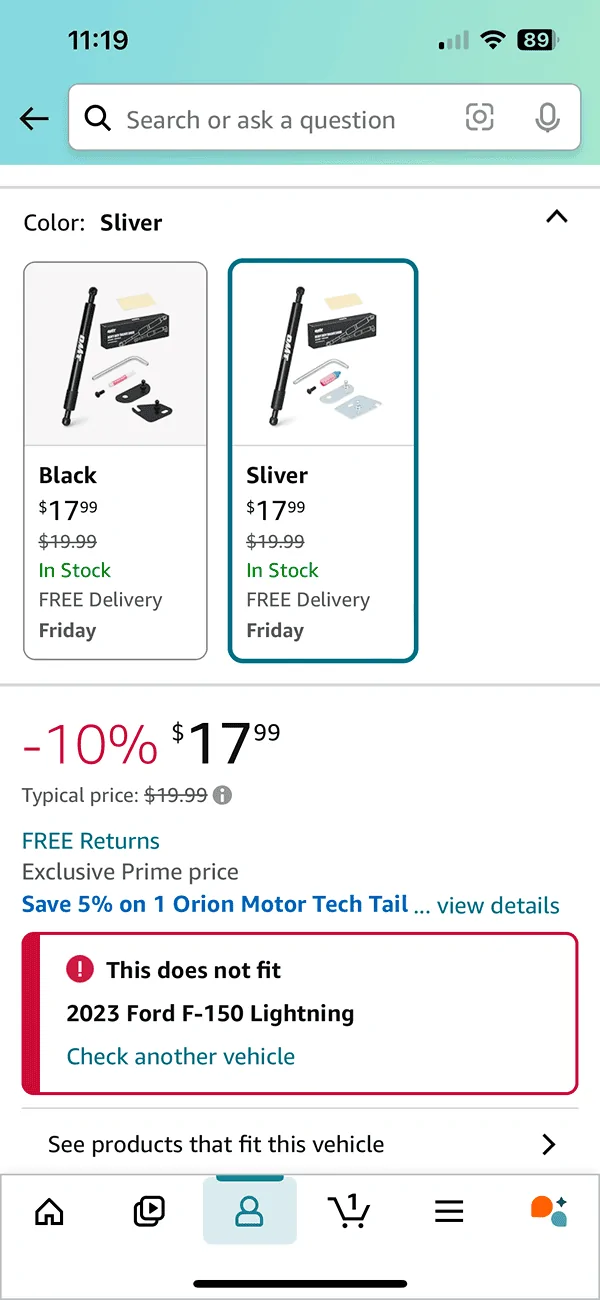
Task: Tap the microphone voice search icon
Action: tap(547, 119)
